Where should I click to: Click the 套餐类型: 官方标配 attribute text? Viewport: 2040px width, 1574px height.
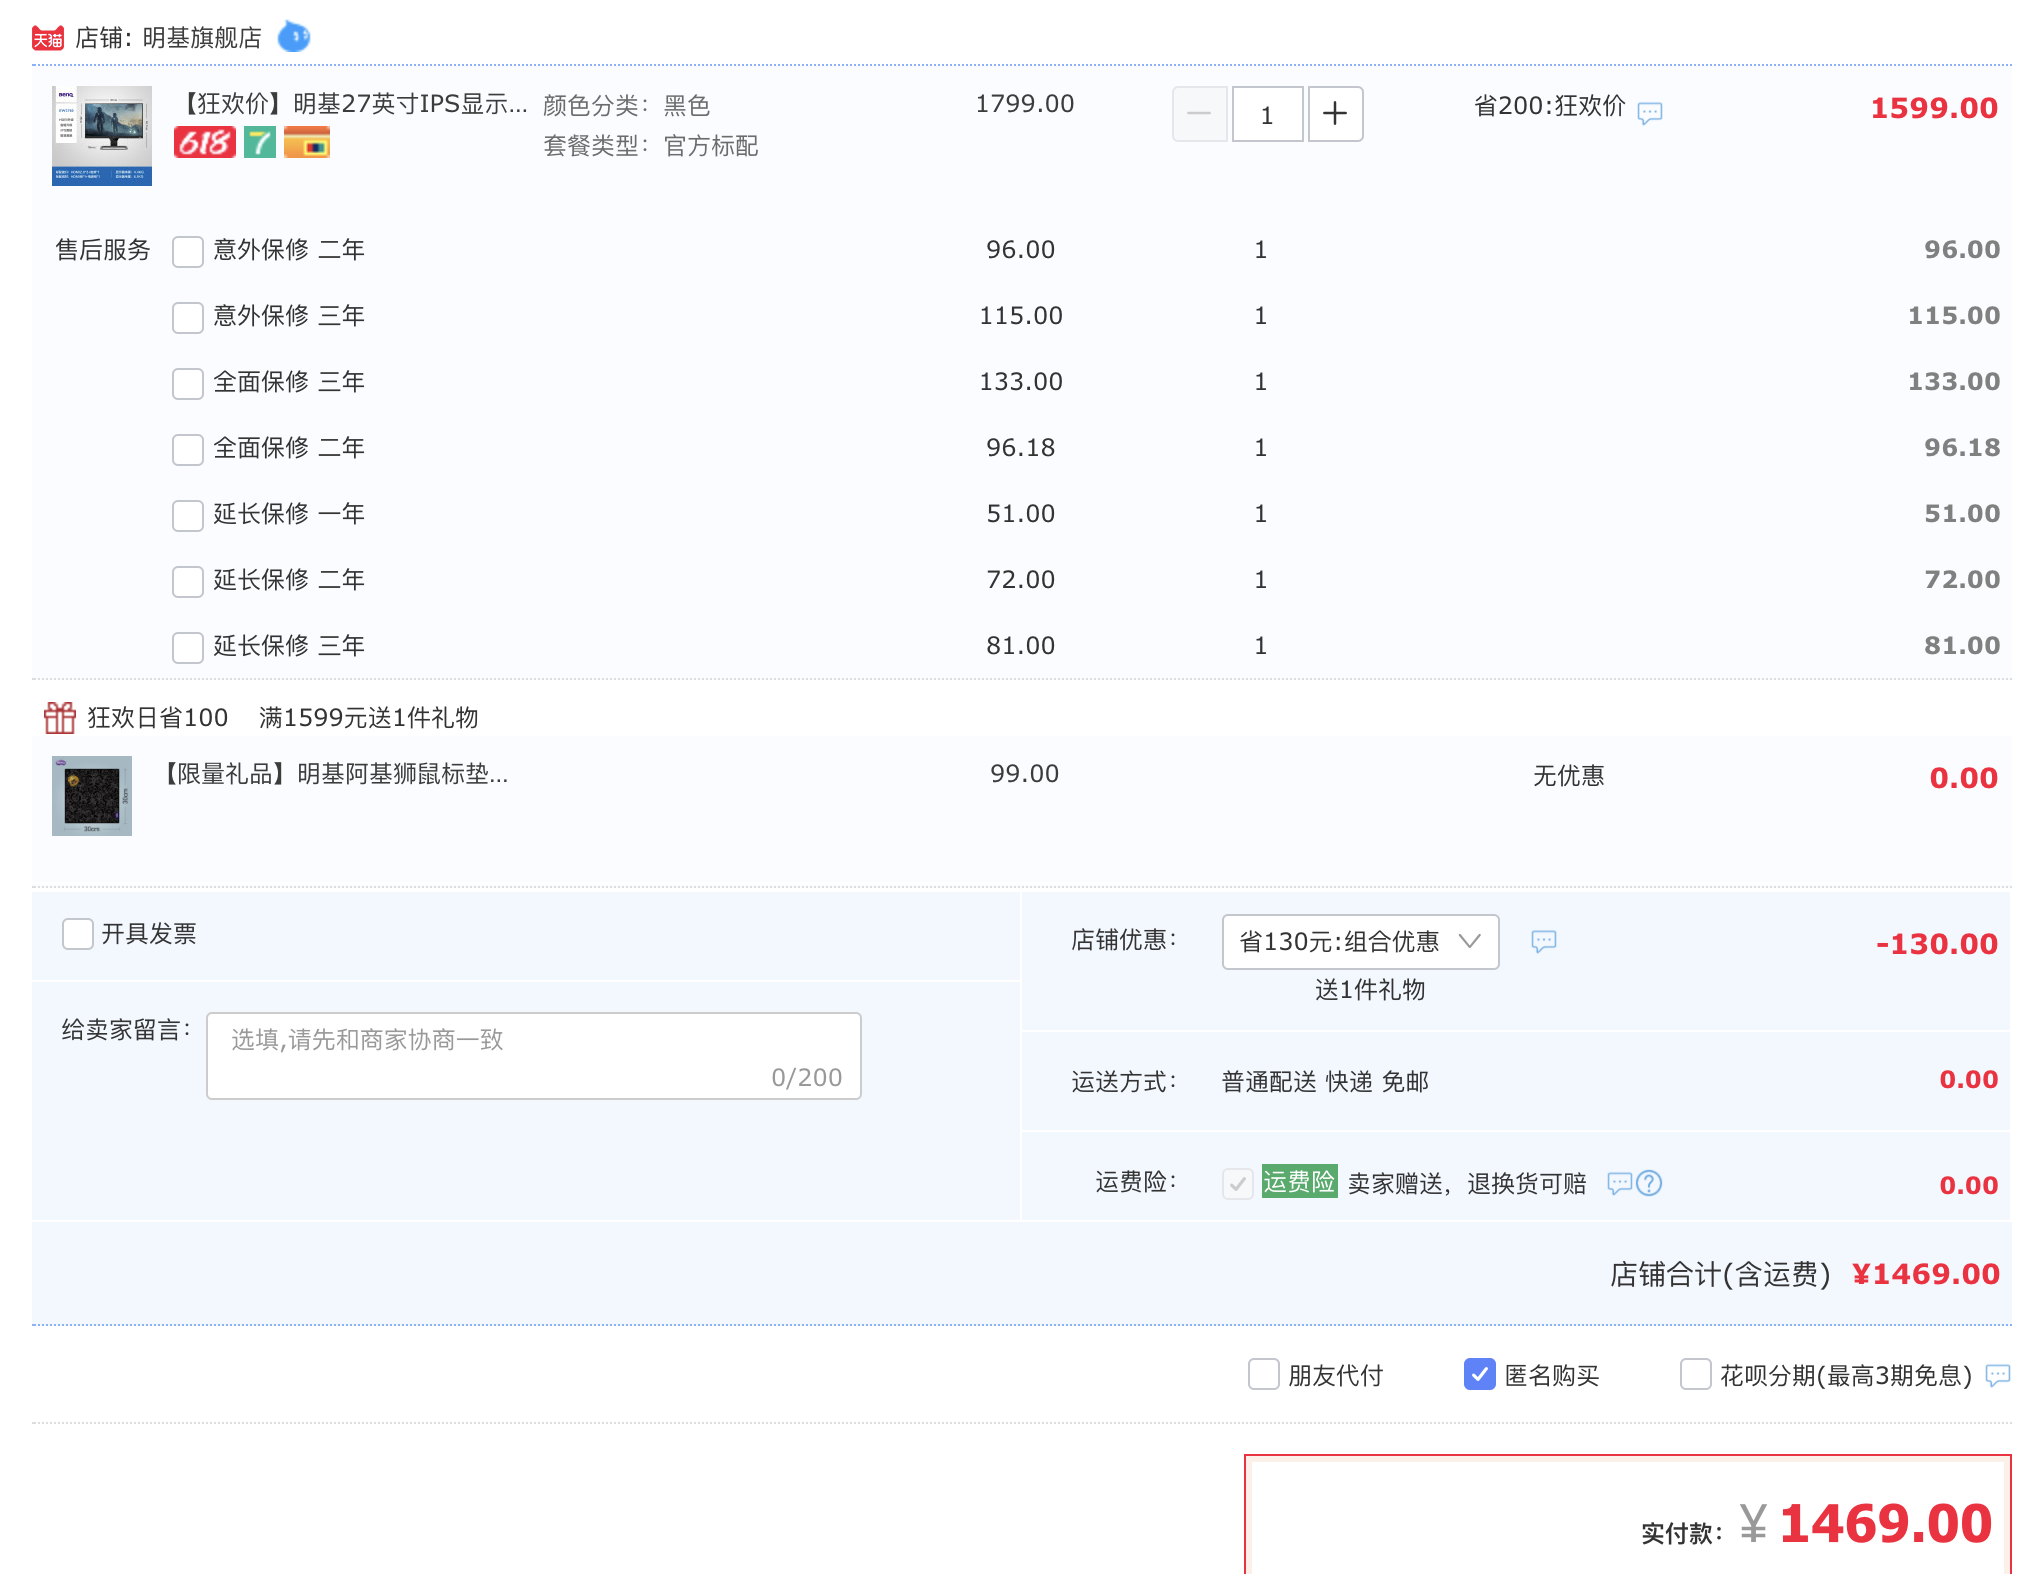click(651, 146)
